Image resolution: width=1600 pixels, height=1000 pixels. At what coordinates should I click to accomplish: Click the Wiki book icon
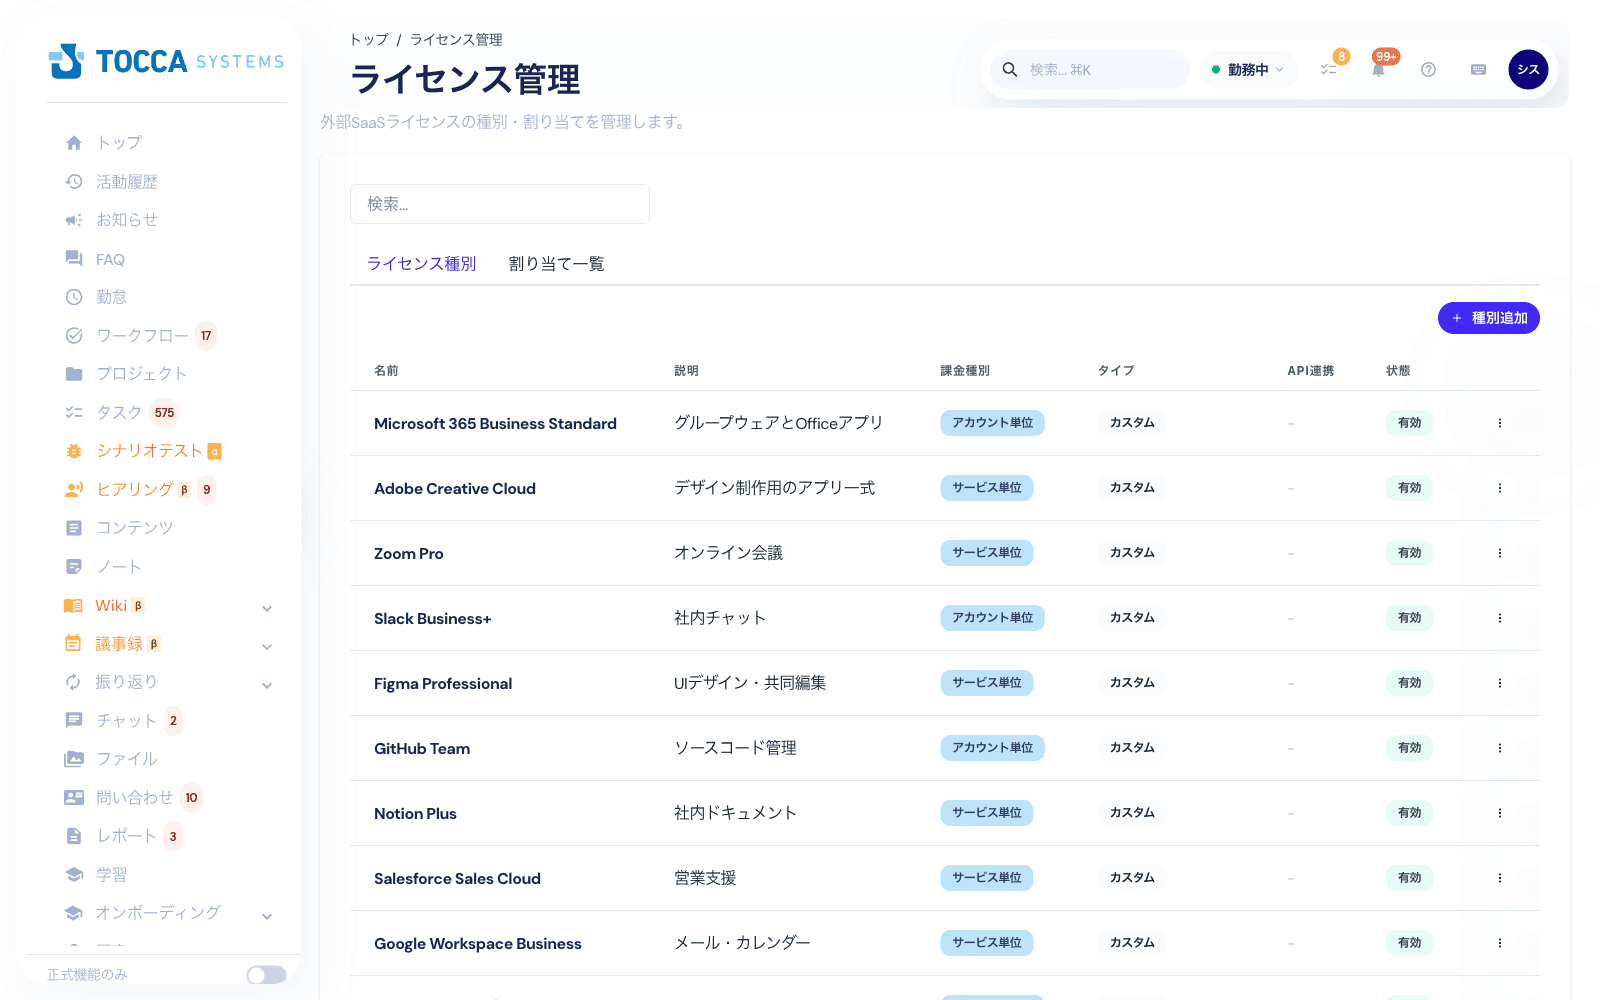(x=73, y=606)
